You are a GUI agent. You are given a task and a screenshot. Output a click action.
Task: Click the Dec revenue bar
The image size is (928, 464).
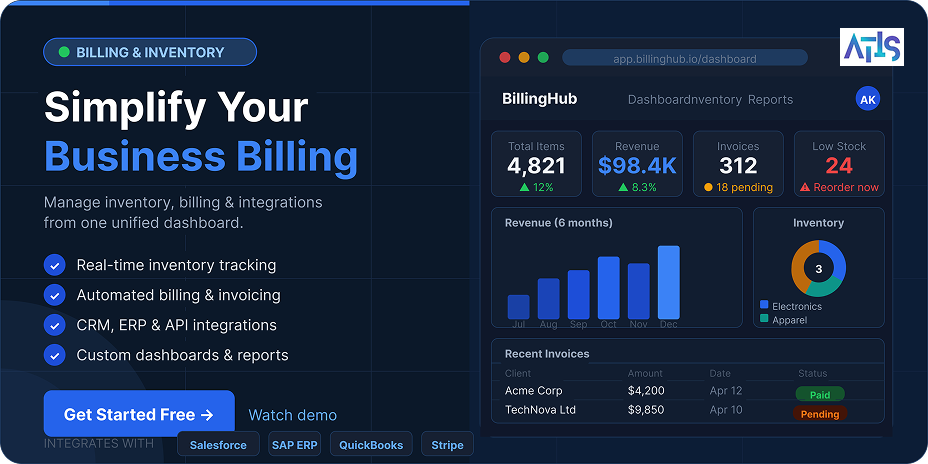(x=669, y=282)
